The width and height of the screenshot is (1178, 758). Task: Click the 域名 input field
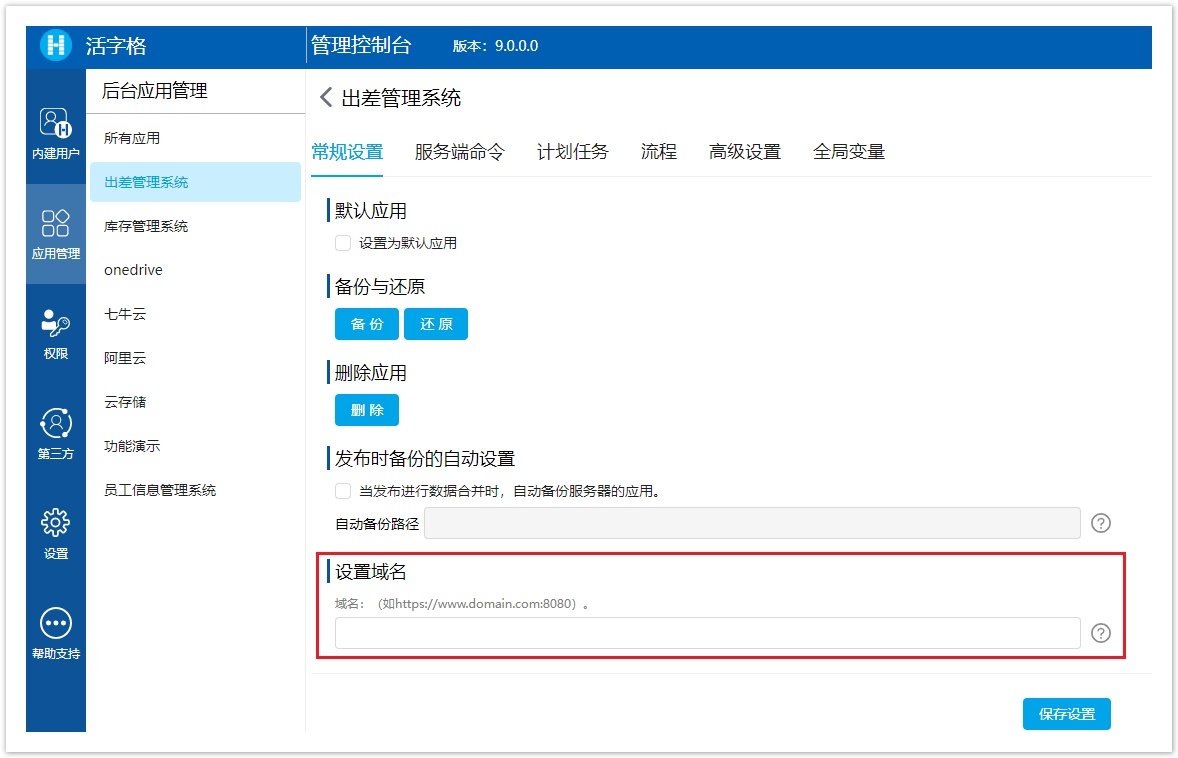(x=707, y=633)
